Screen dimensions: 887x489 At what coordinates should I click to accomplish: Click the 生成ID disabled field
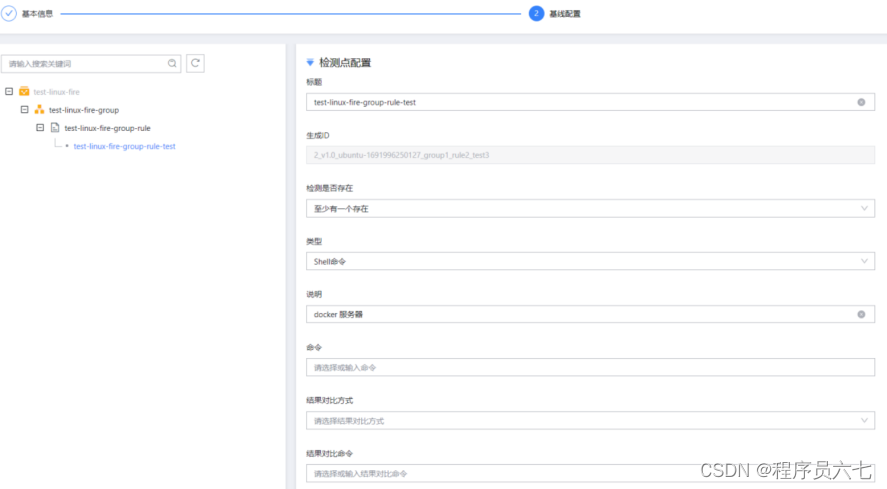tap(590, 155)
